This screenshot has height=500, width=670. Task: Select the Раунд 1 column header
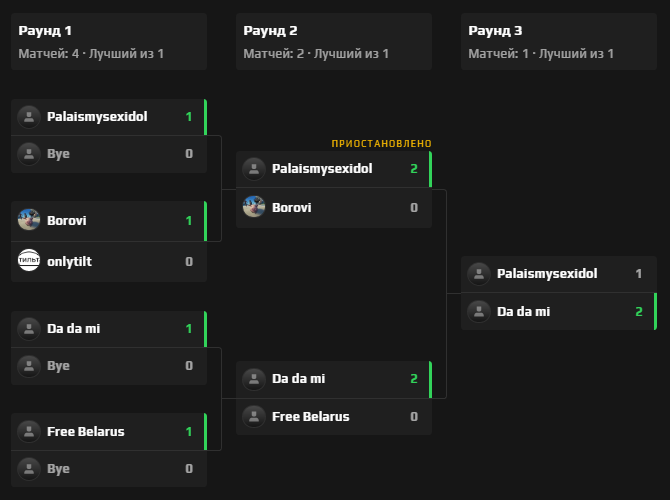pos(108,41)
